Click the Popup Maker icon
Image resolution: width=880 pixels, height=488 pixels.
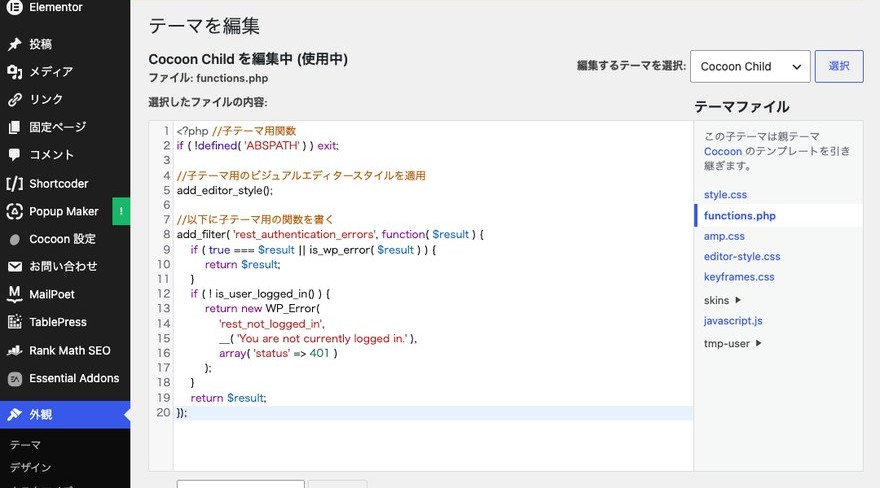(x=15, y=211)
